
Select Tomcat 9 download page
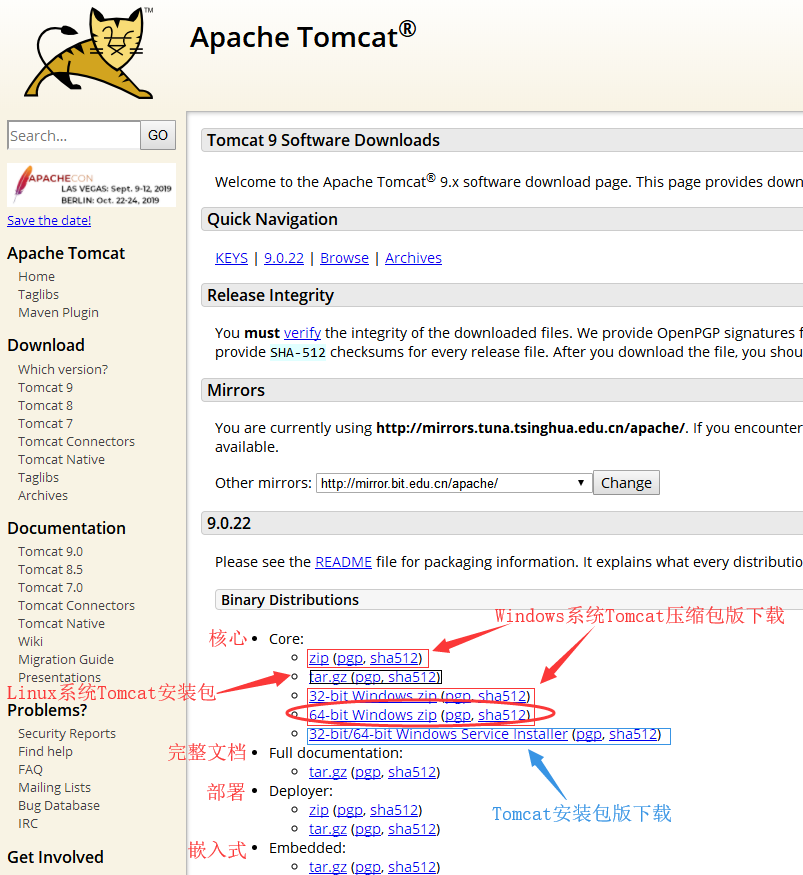[x=45, y=387]
